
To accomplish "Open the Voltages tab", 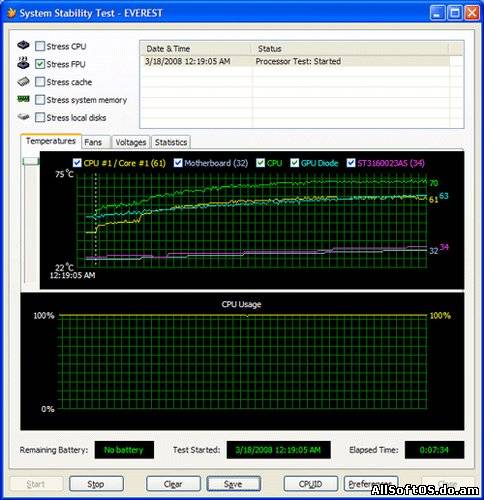I will coord(131,142).
